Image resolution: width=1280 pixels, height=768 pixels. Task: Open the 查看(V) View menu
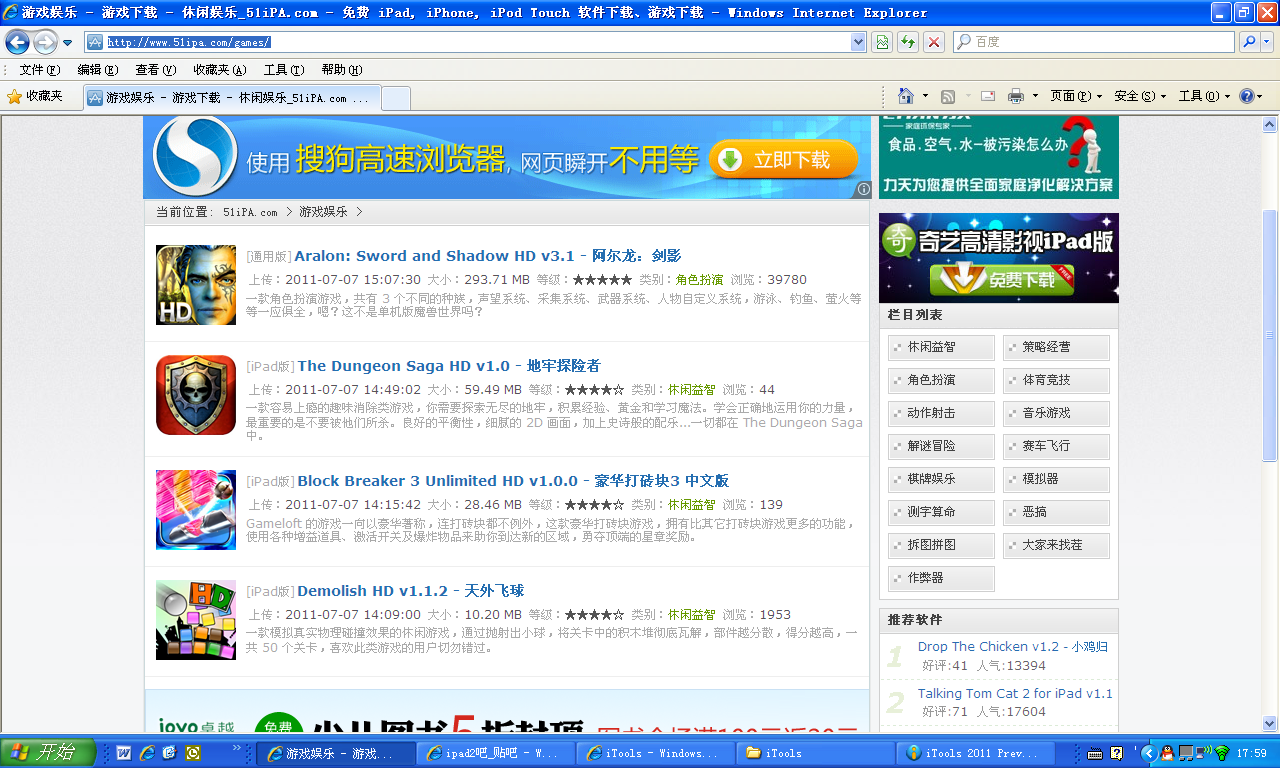155,70
